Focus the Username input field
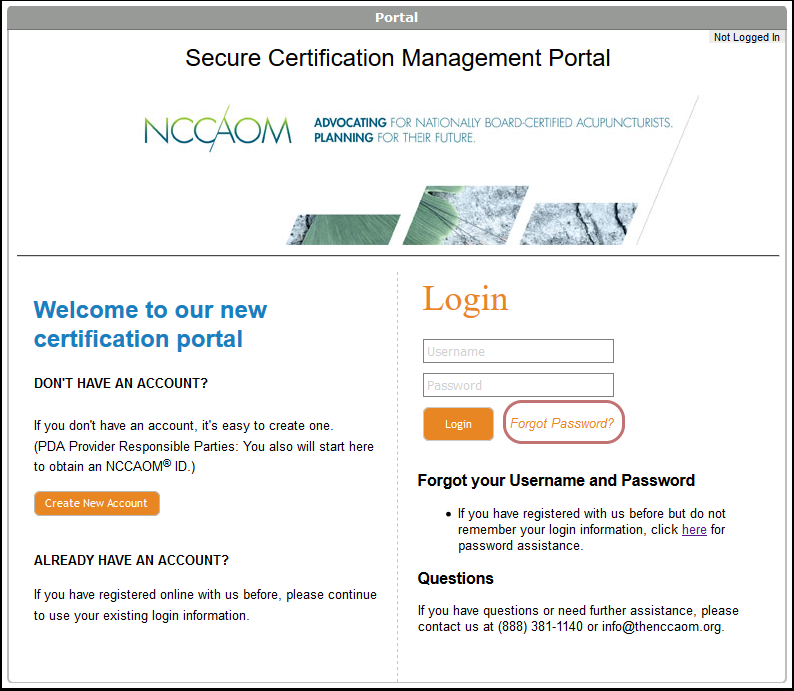Screen dimensions: 794x691 tap(518, 351)
